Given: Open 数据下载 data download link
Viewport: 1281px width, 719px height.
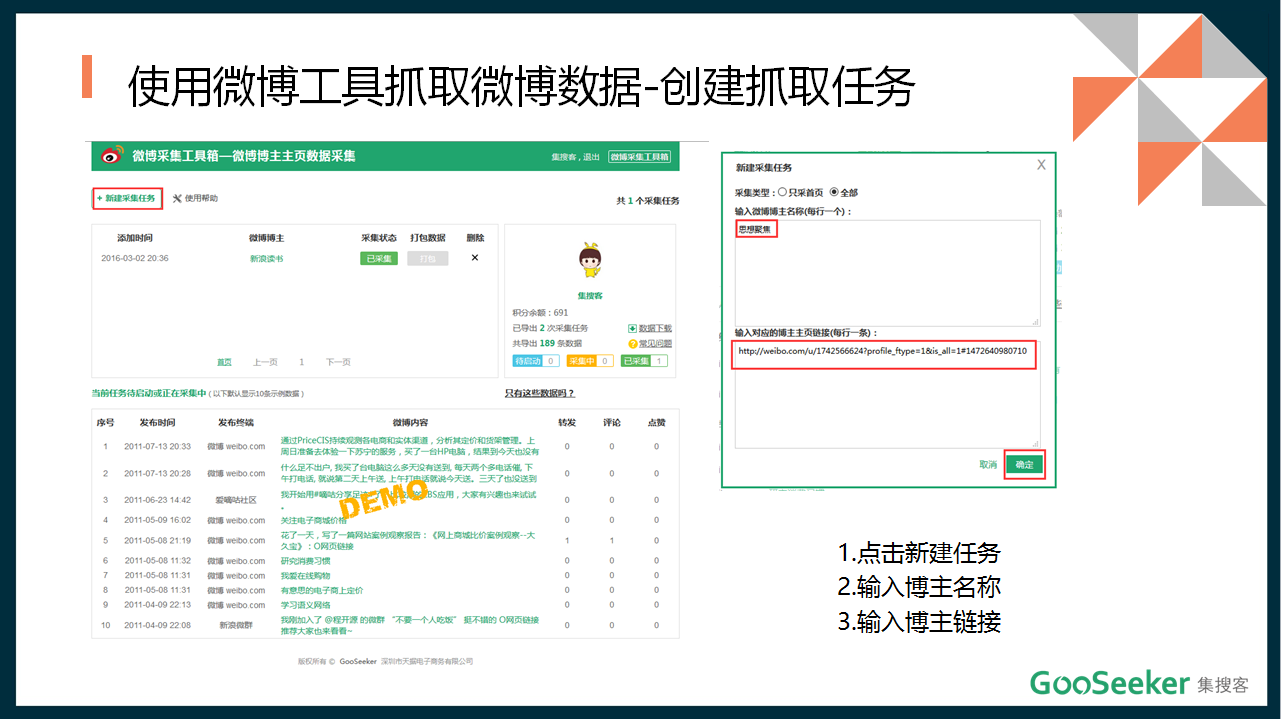Looking at the screenshot, I should coord(655,328).
